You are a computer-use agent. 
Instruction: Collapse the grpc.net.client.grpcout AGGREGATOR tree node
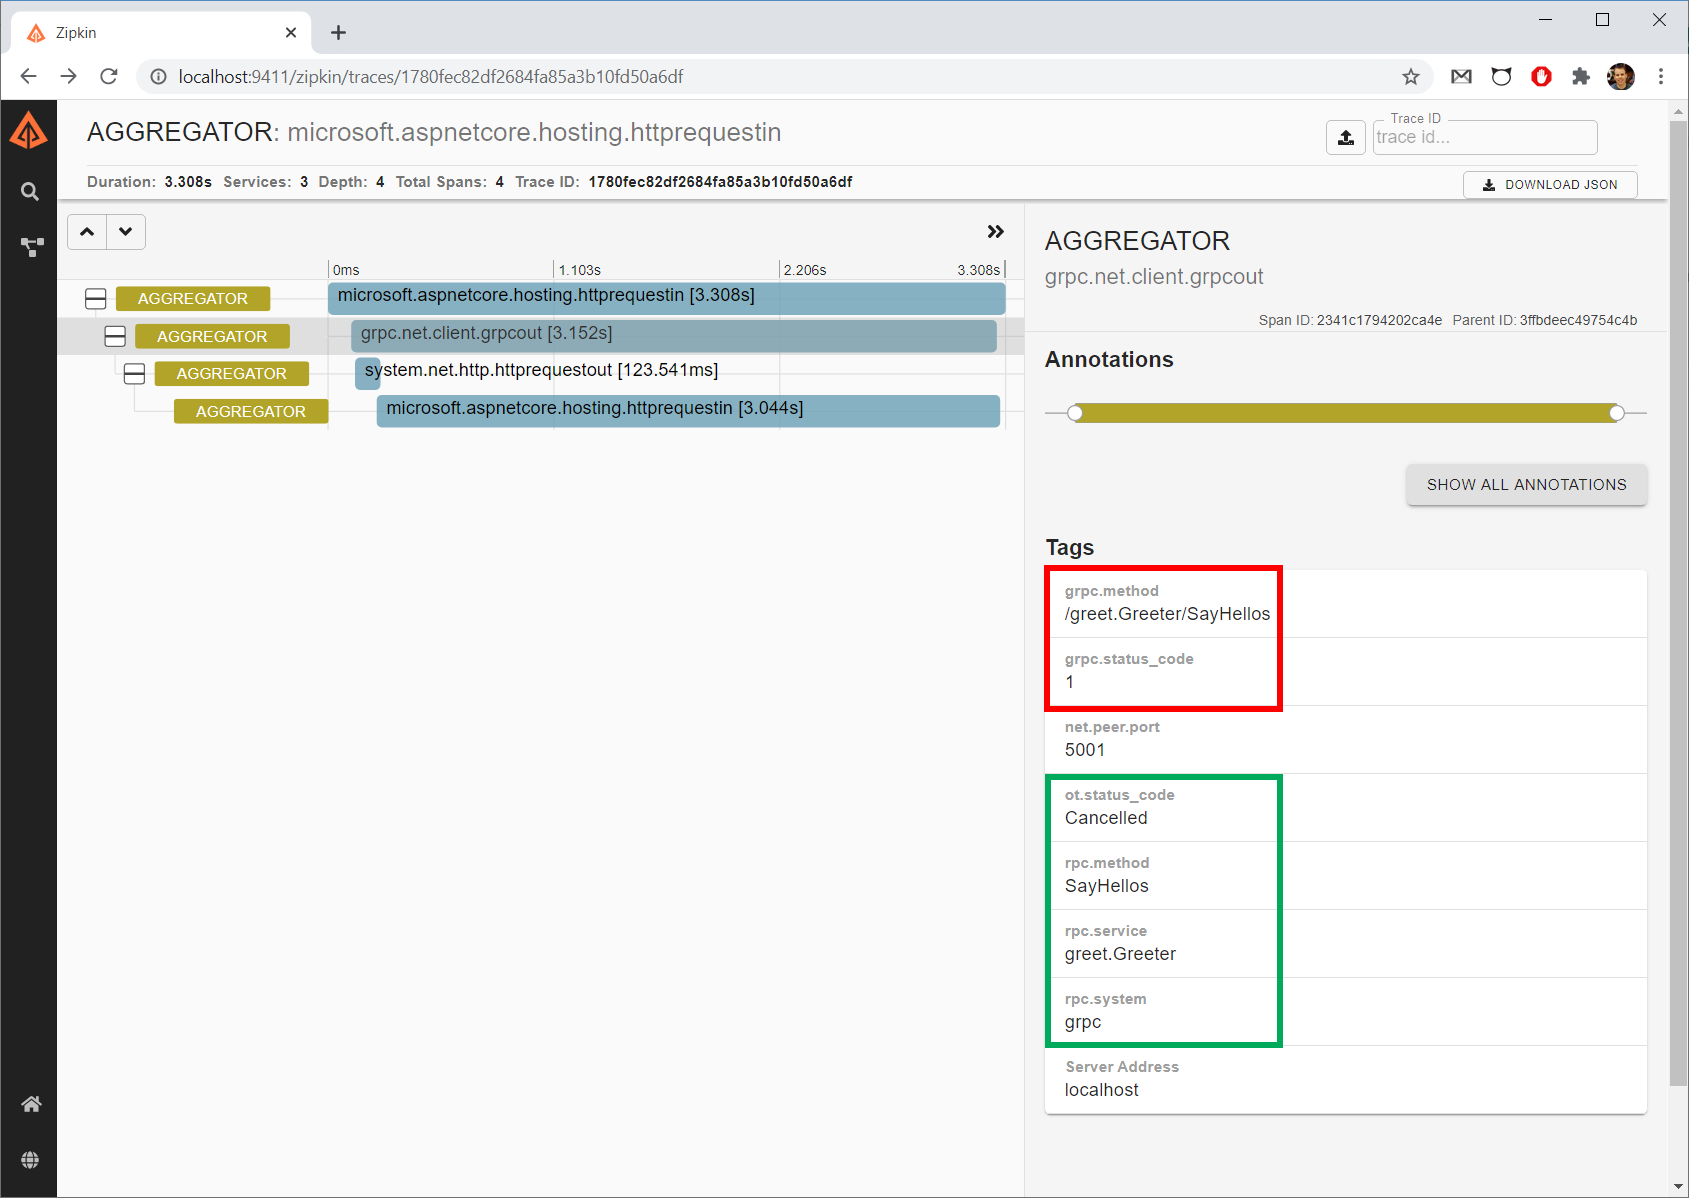coord(115,336)
